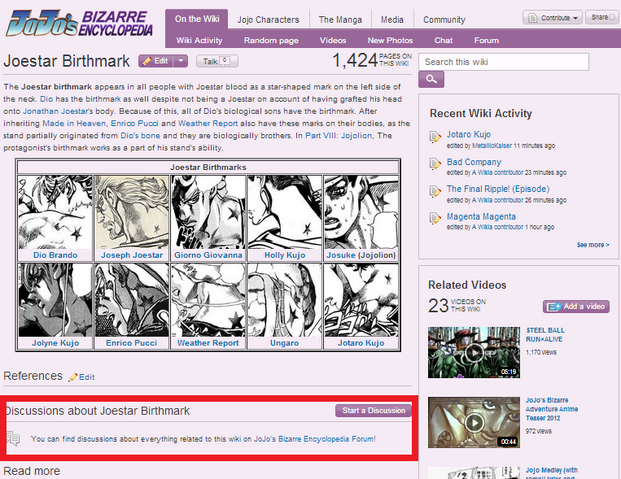Open the Josuke (Jojolion) birthmark image

[x=361, y=213]
